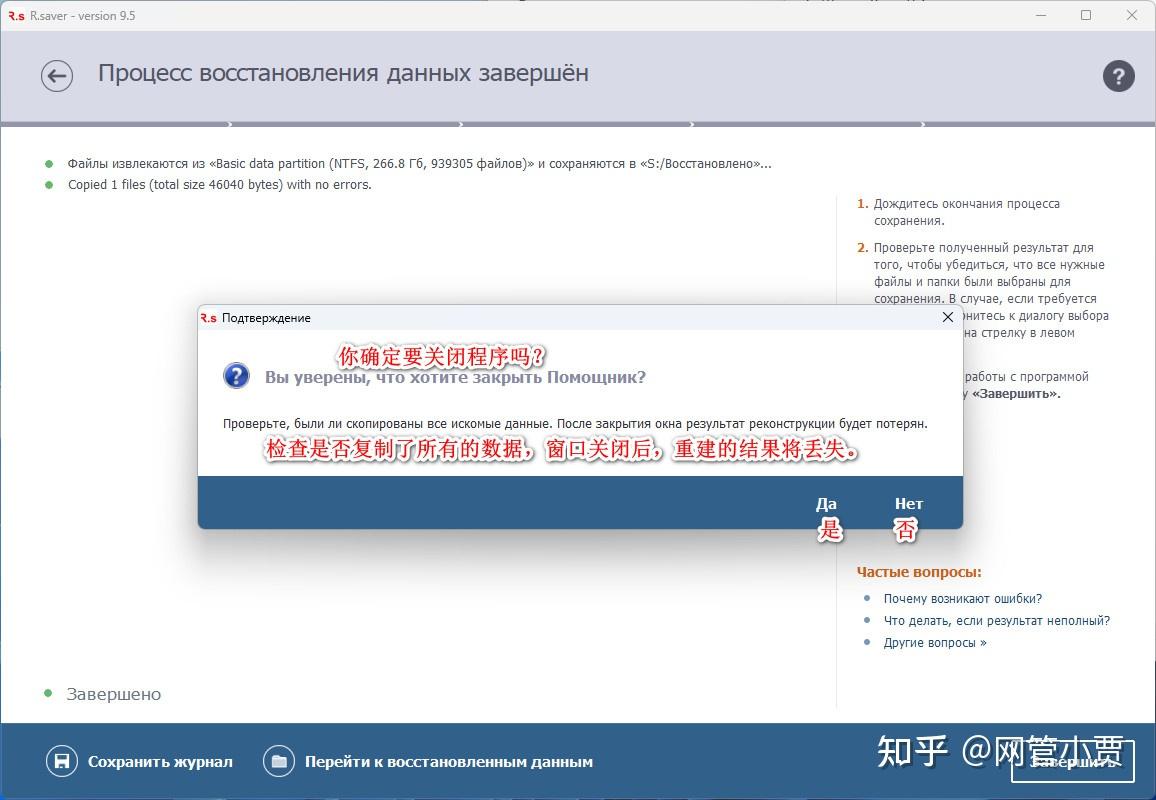Click the save-disk icon beside Сохранить журнал
The image size is (1156, 800).
[61, 760]
